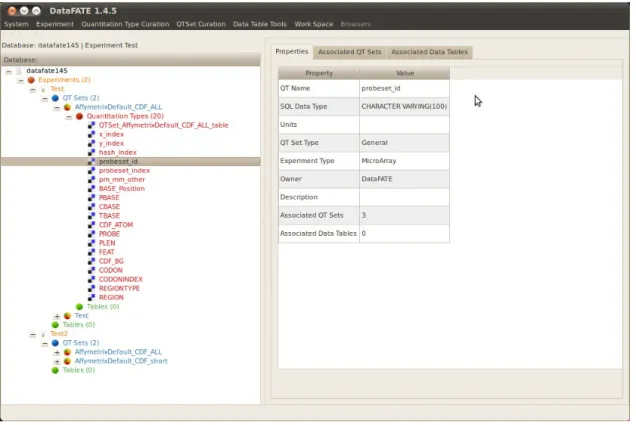
Task: Select the QTSet_AffymetrixDefault_CDF_ALL_table row
Action: (x=163, y=125)
